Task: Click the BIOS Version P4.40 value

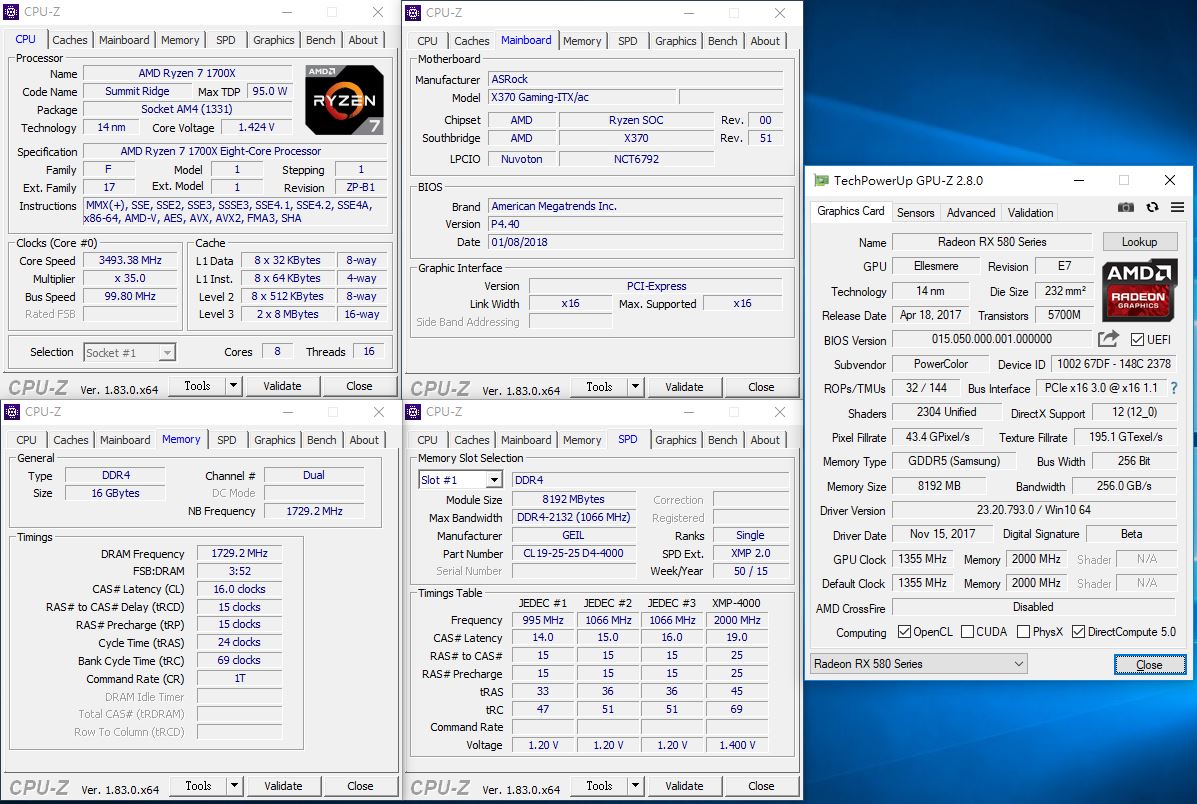Action: (x=636, y=224)
